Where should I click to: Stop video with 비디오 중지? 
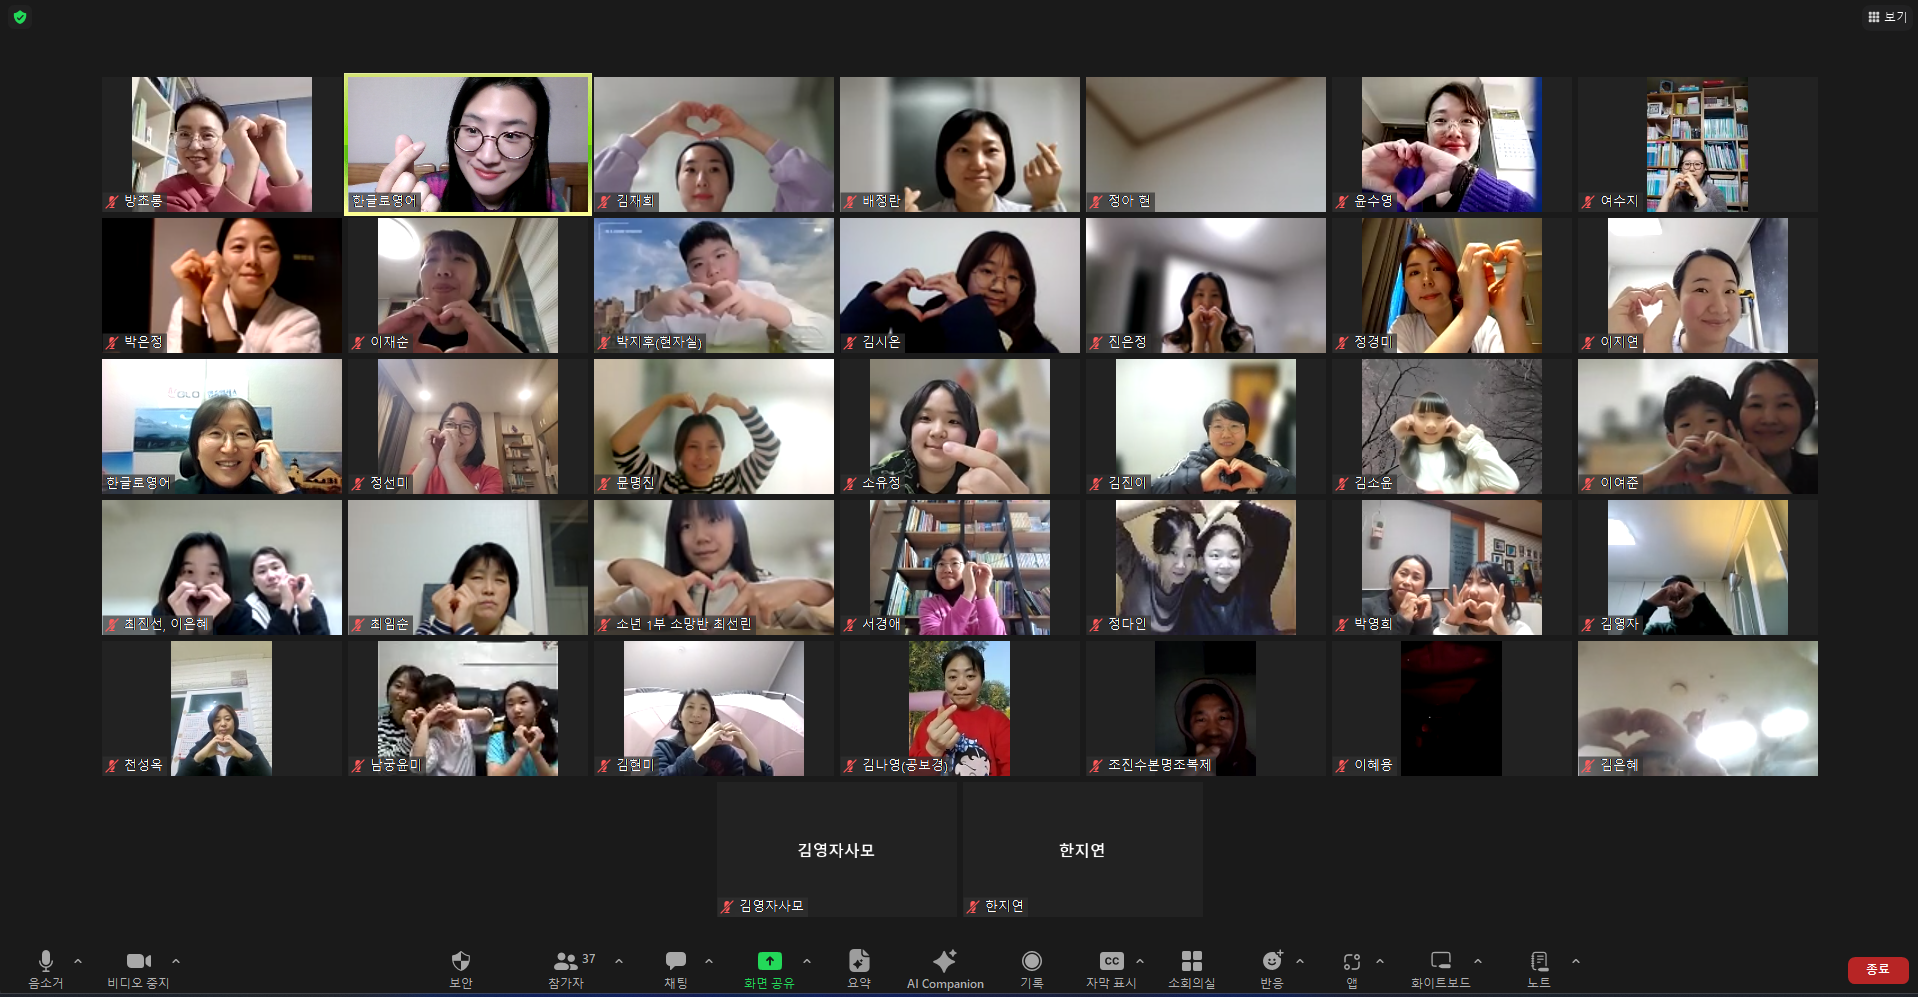[x=138, y=967]
